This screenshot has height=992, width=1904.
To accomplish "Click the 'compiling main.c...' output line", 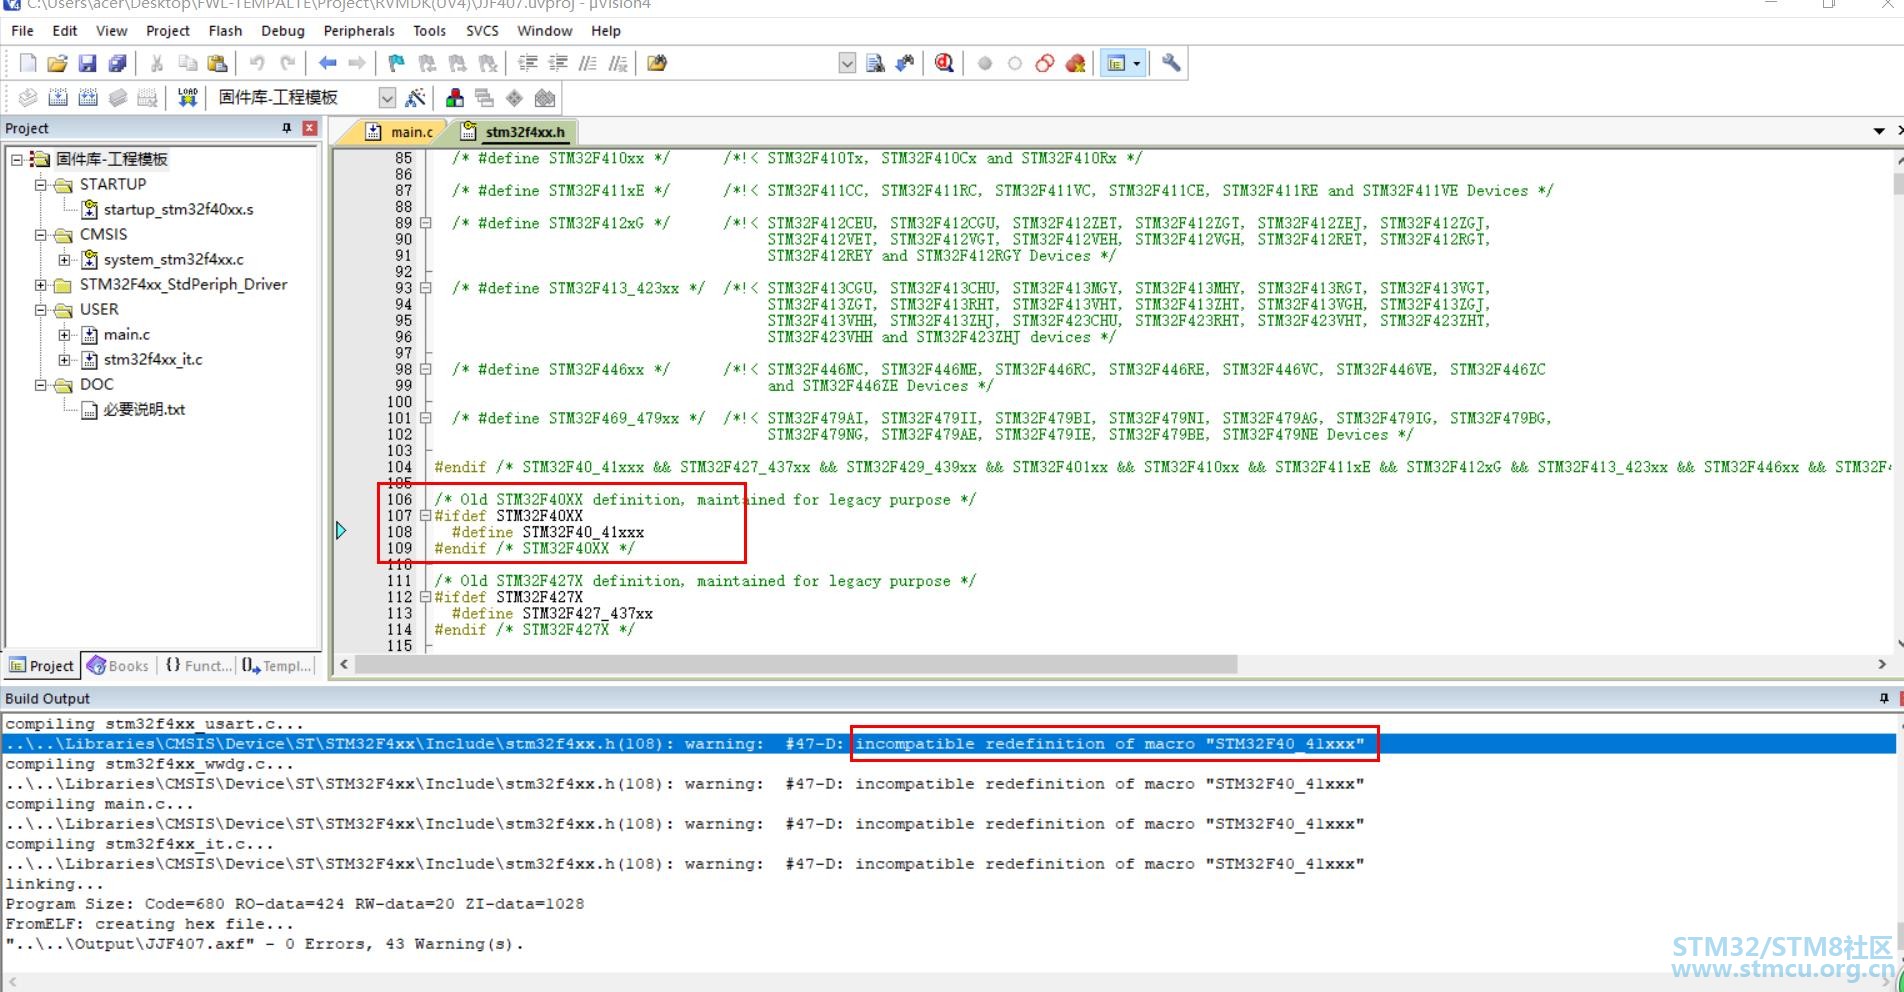I will click(100, 804).
